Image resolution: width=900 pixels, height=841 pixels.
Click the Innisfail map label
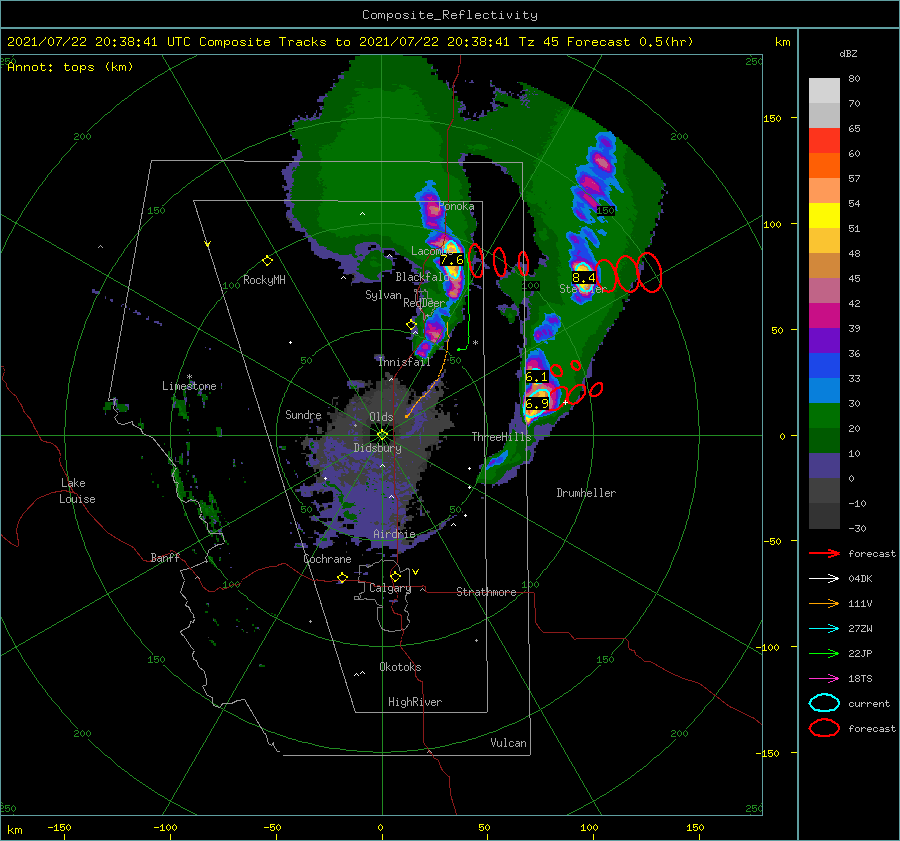pyautogui.click(x=404, y=362)
